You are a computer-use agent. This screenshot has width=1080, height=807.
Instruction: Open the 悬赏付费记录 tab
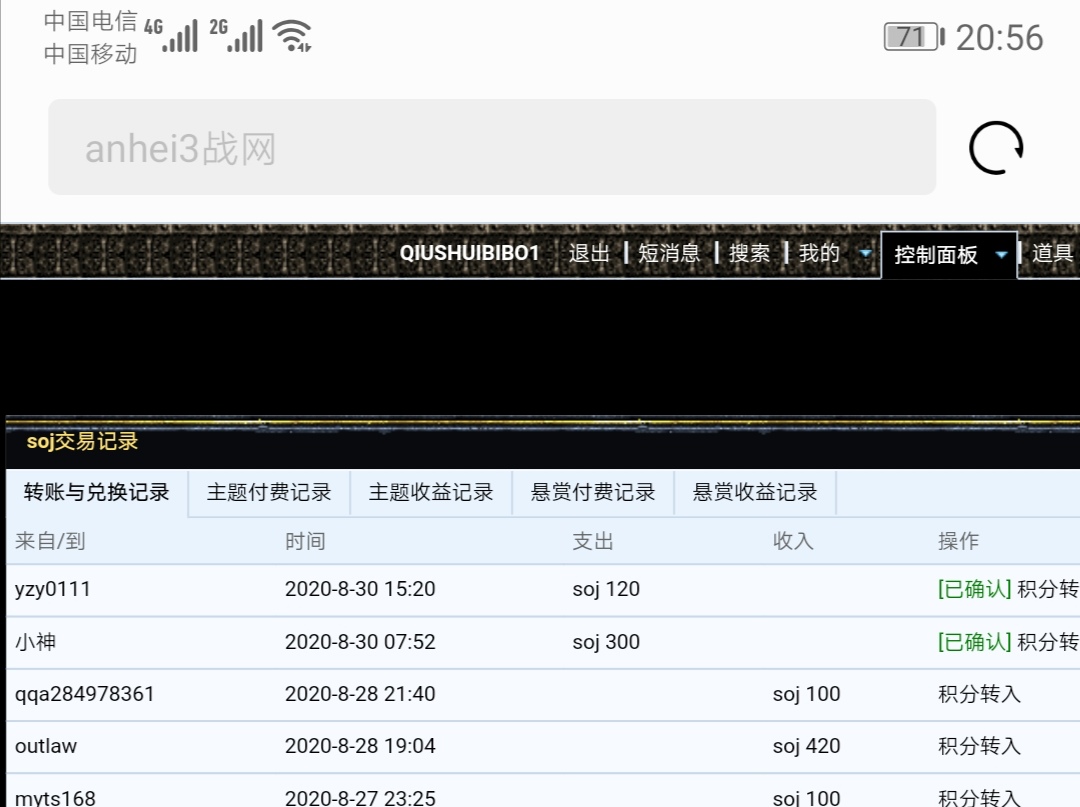(x=593, y=492)
